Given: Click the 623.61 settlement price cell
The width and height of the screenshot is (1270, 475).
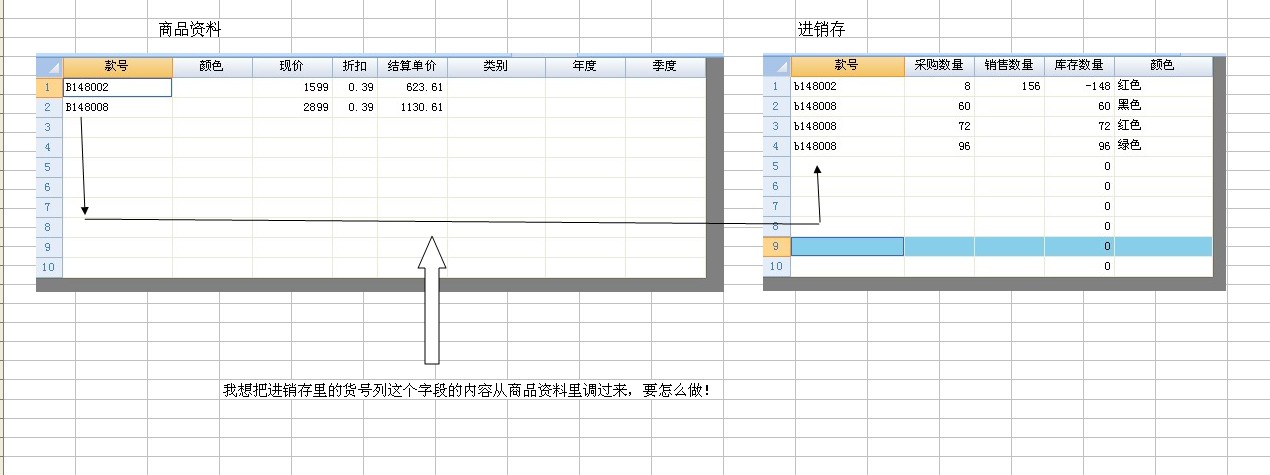Looking at the screenshot, I should pyautogui.click(x=413, y=87).
